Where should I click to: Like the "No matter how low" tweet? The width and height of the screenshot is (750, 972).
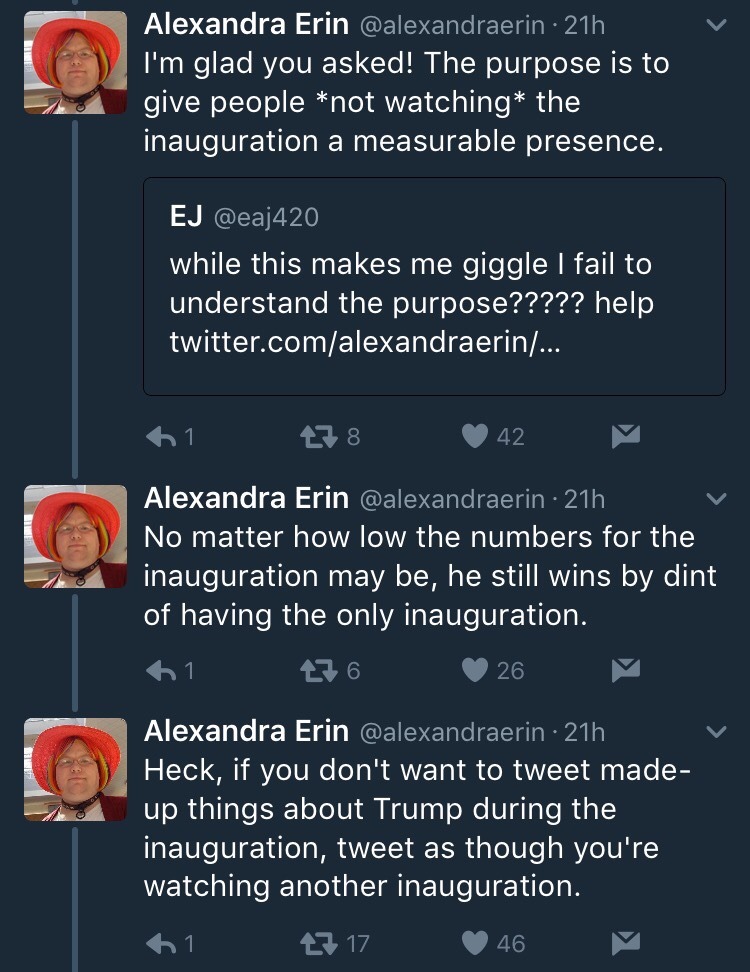pos(478,670)
